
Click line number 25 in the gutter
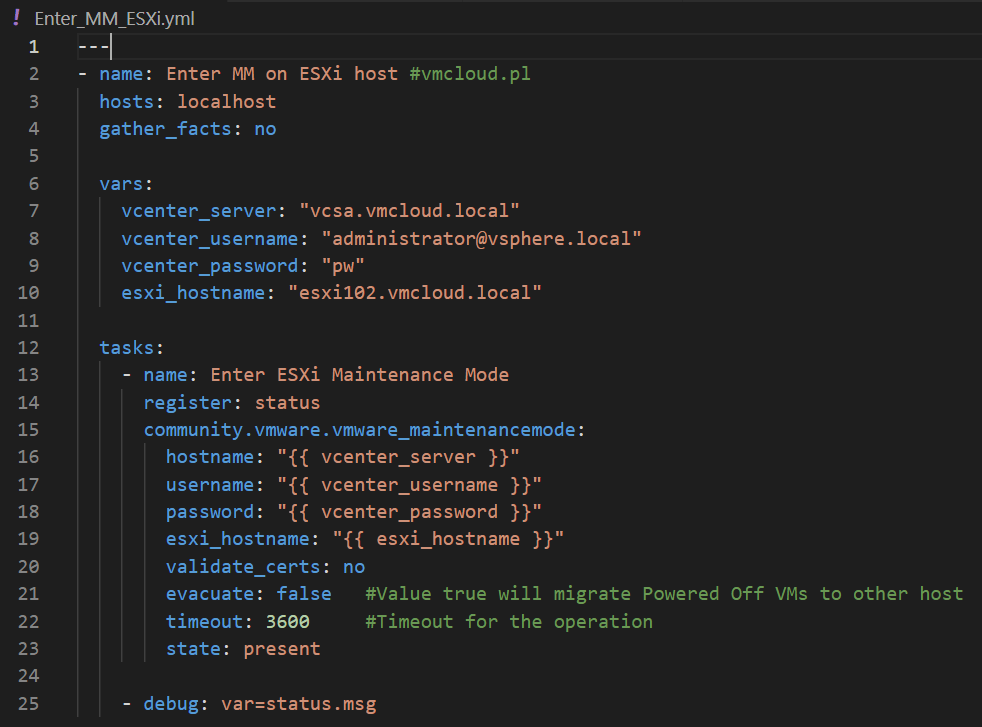(x=29, y=704)
